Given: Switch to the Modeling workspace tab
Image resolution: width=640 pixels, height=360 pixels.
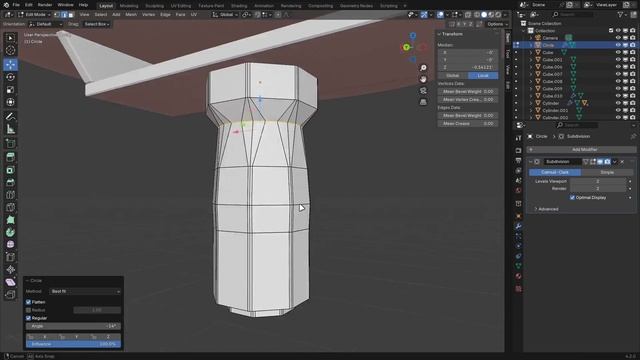Looking at the screenshot, I should pyautogui.click(x=129, y=6).
